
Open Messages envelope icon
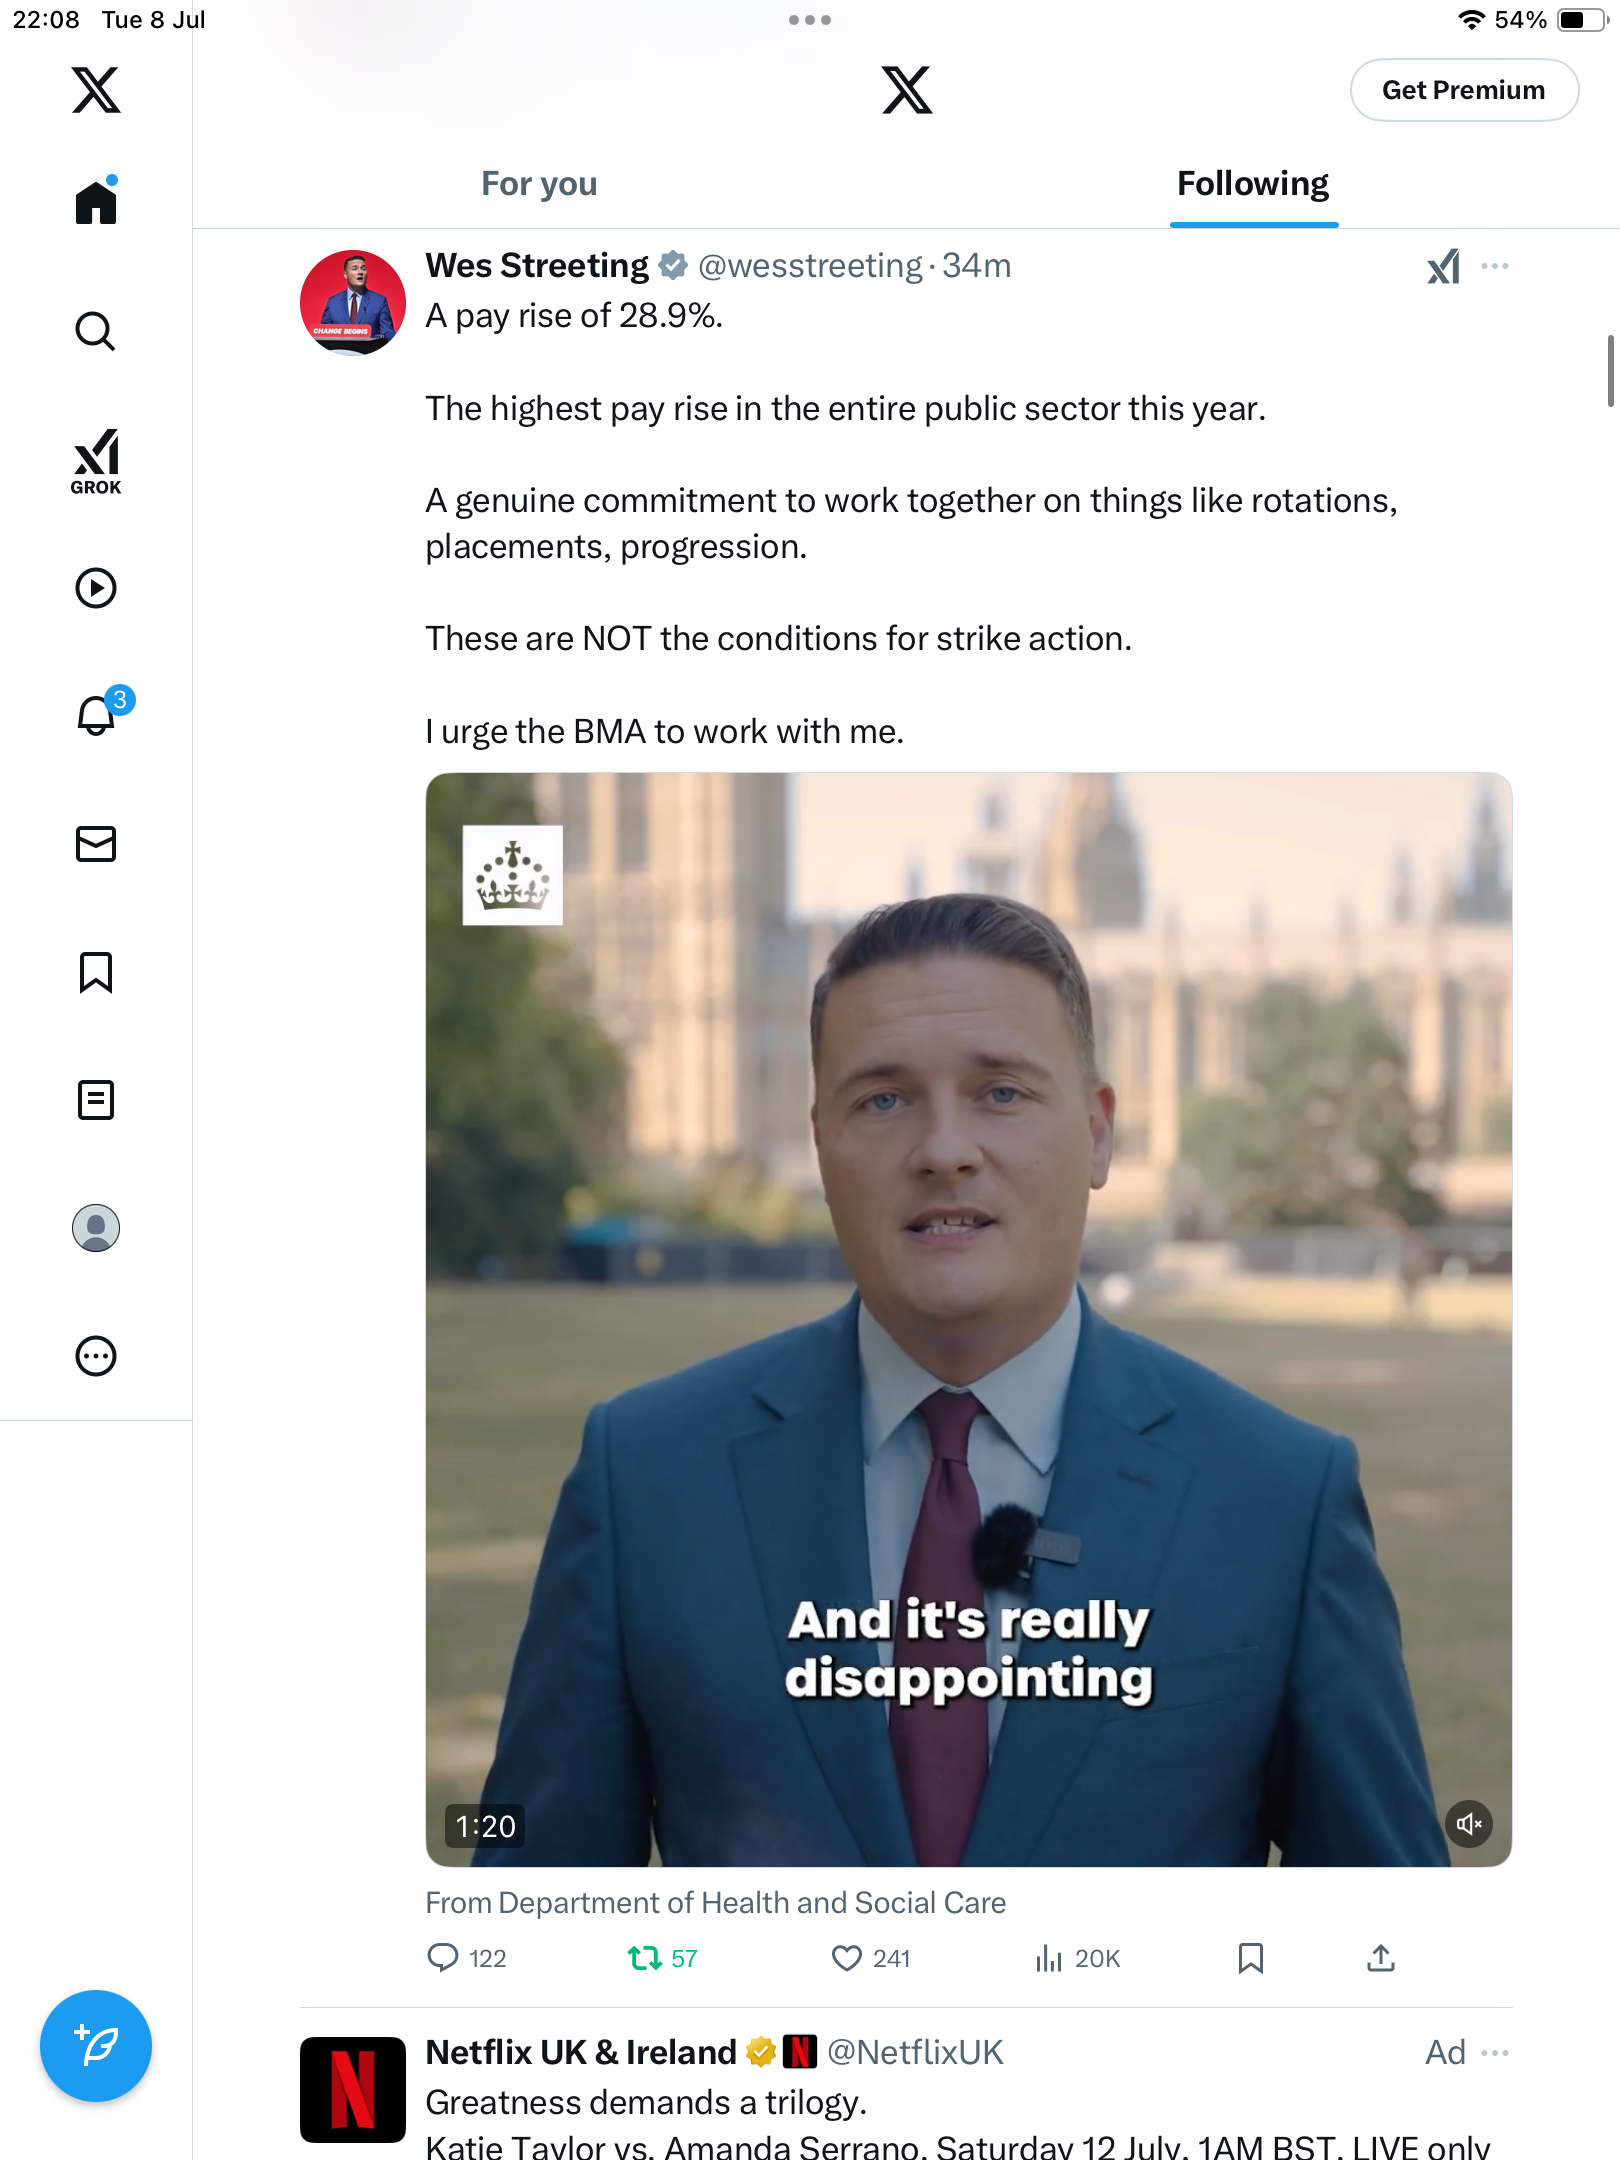pos(96,844)
